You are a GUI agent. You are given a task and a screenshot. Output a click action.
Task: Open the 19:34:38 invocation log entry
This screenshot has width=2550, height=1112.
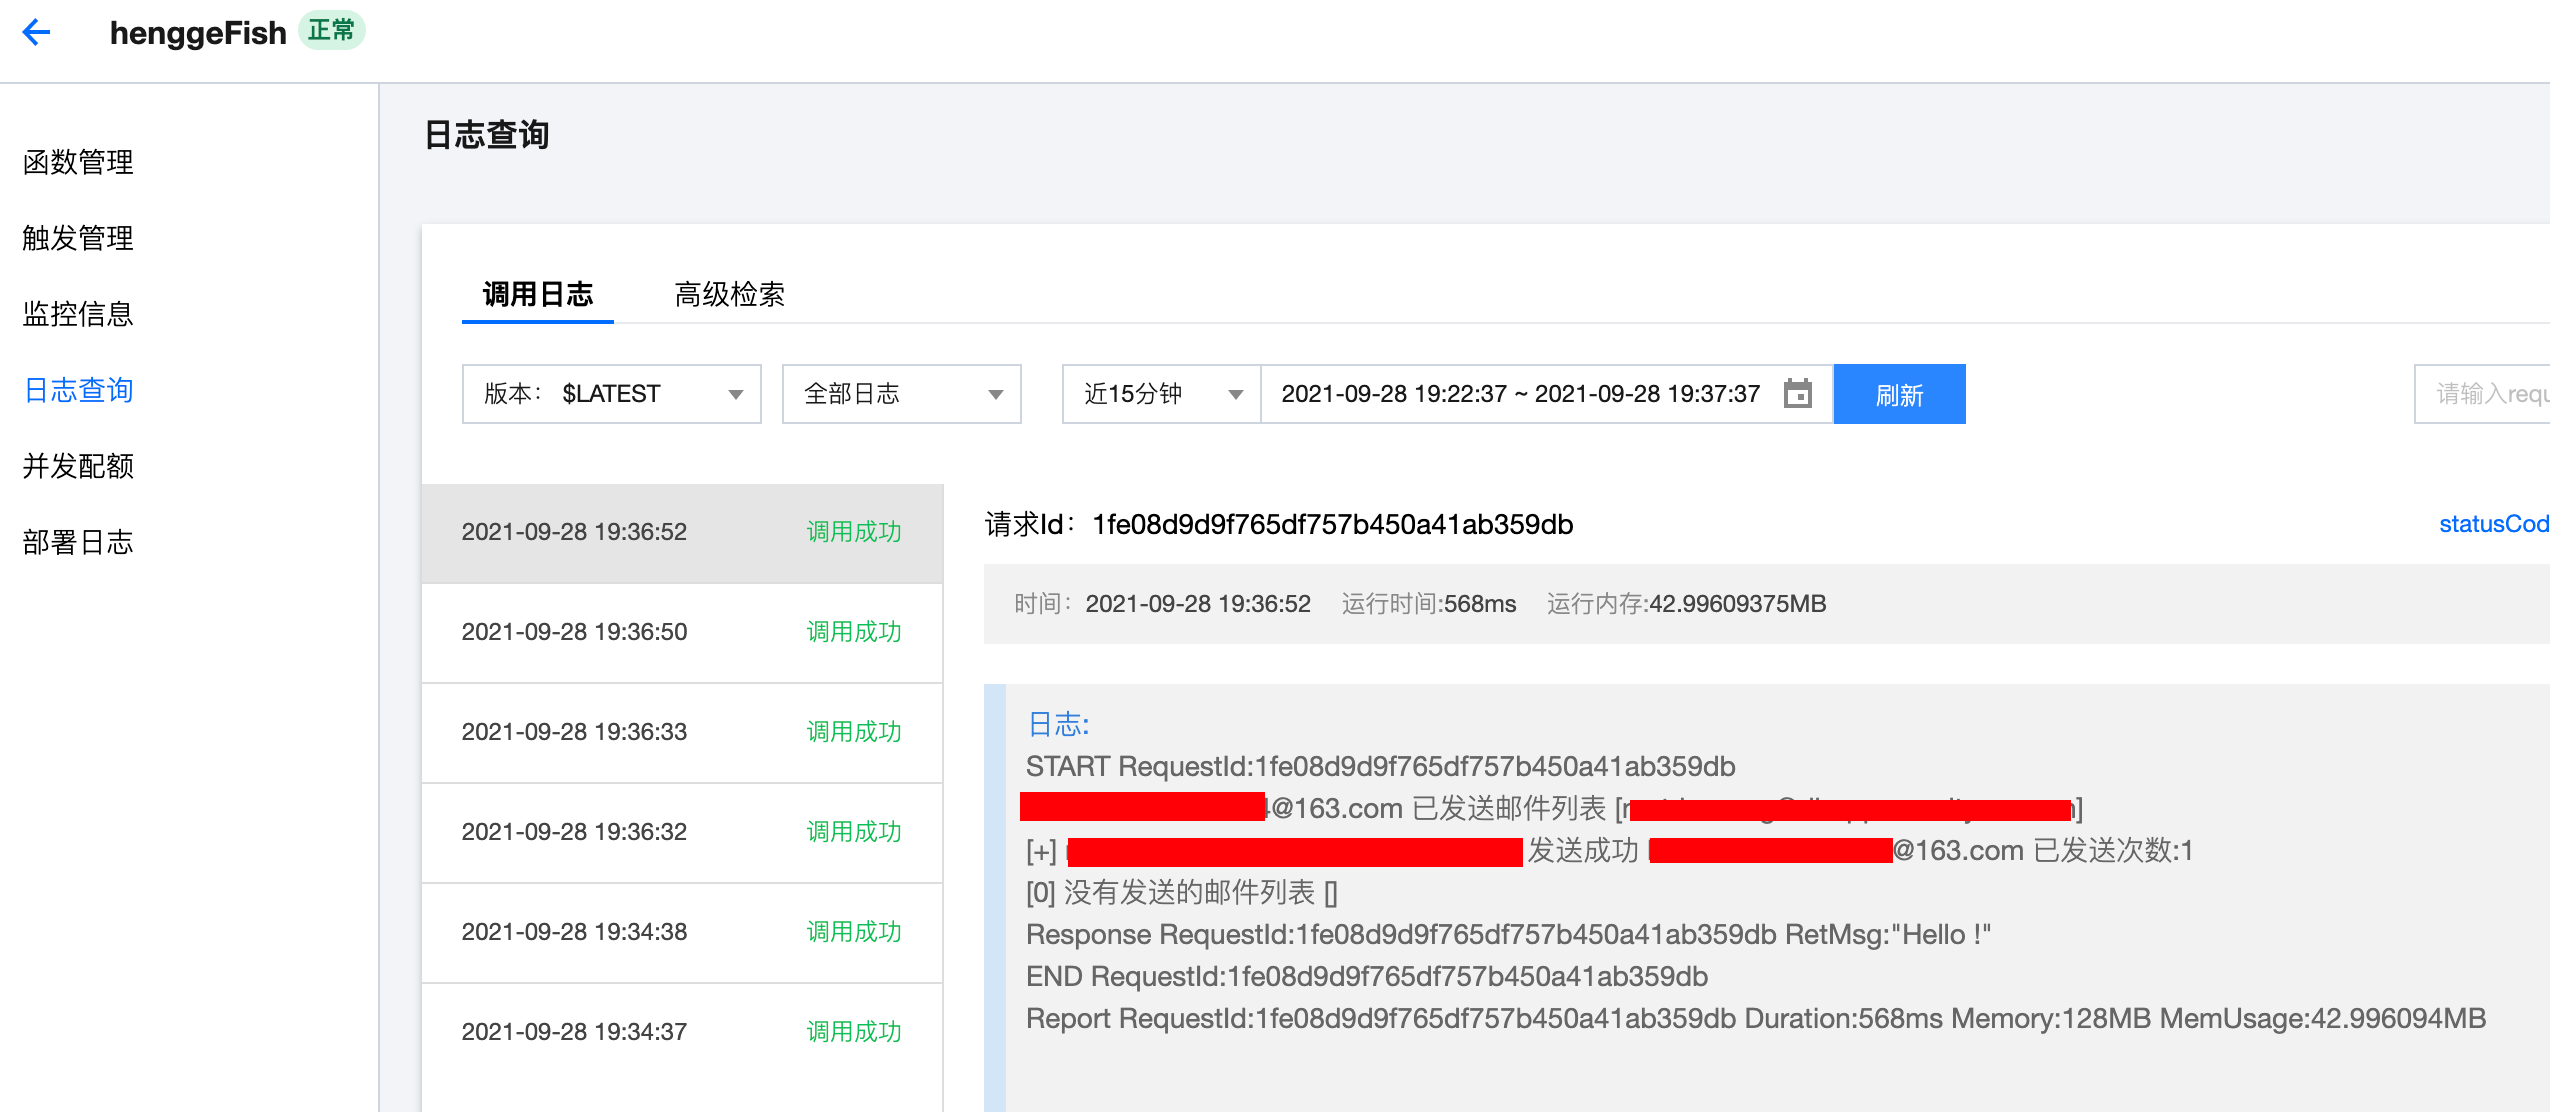click(x=681, y=932)
